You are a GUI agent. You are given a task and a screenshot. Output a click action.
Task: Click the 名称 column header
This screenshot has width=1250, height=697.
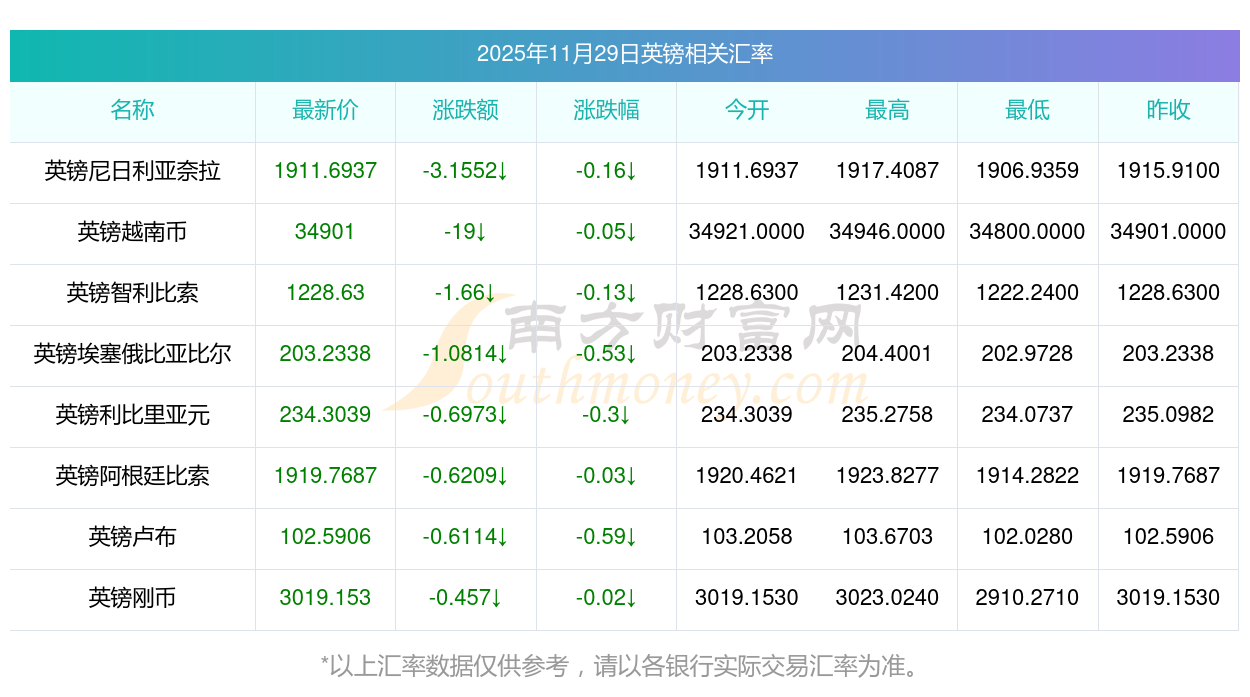coord(133,111)
